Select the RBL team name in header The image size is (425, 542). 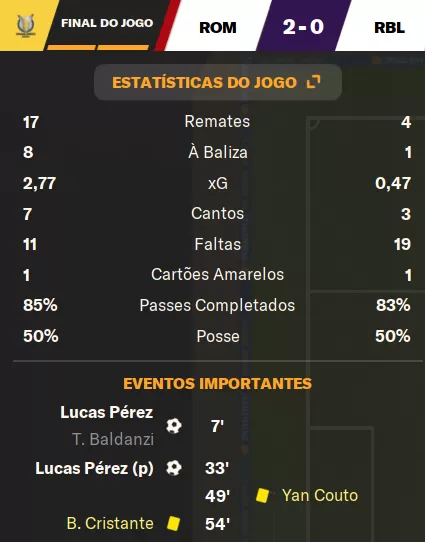[389, 28]
